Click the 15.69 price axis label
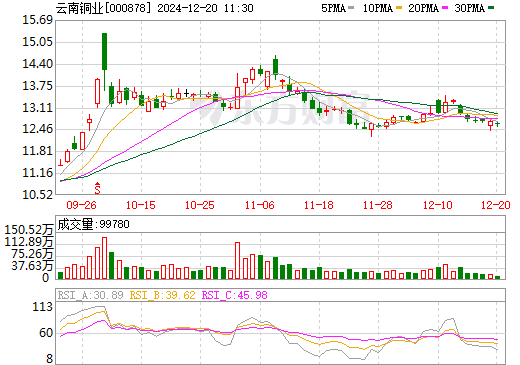520x365 pixels. [37, 20]
